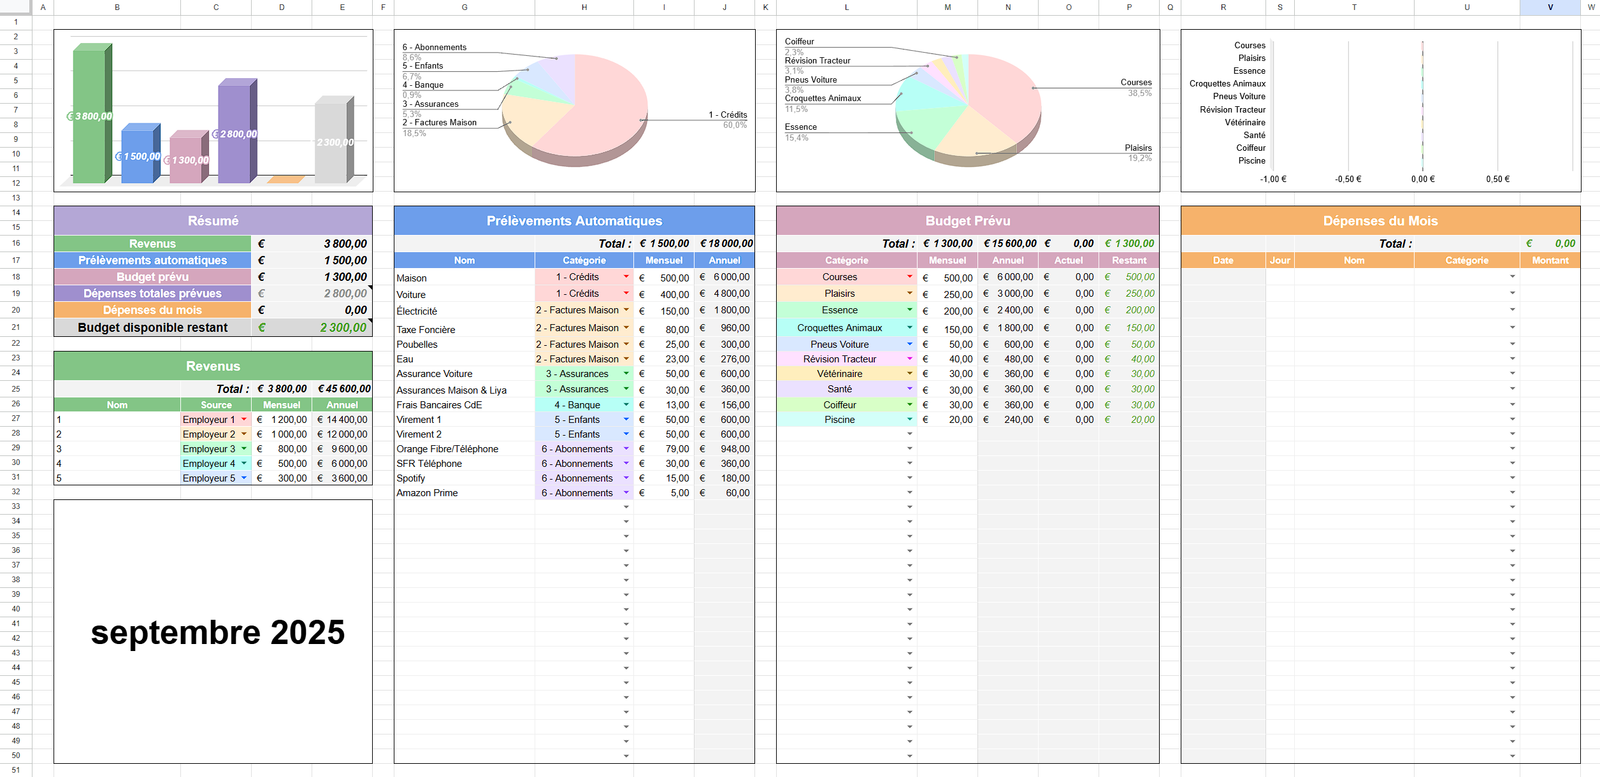Select the Amazon Prime name cell
This screenshot has height=777, width=1600.
[464, 493]
